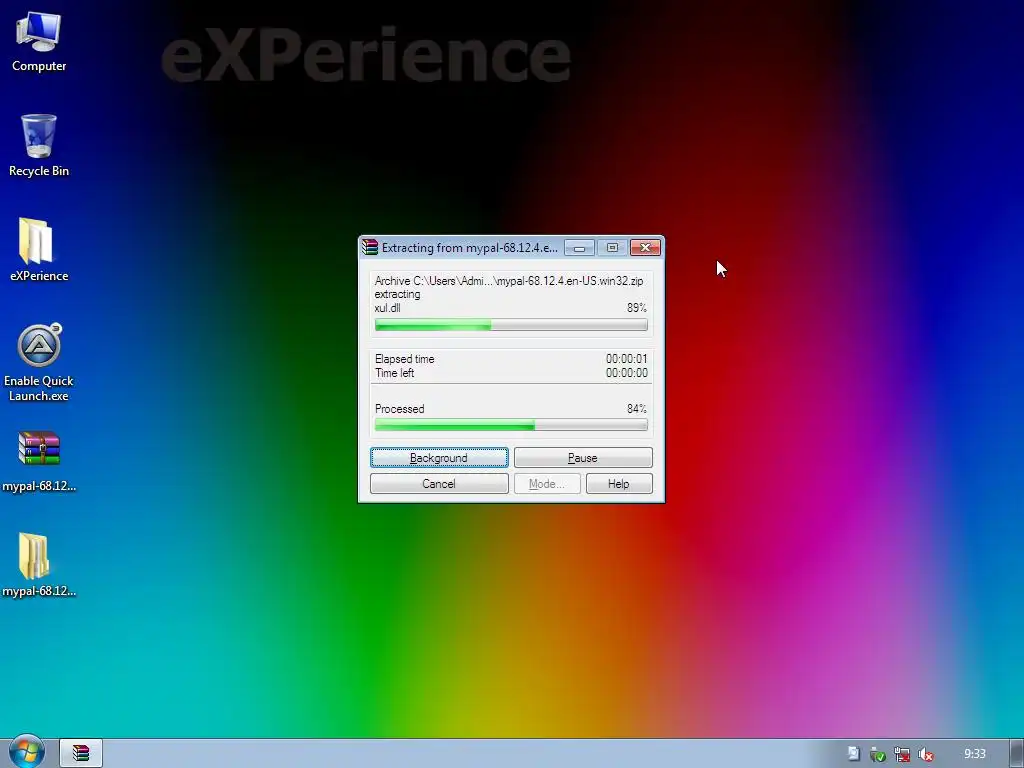
Task: Click Show desktop button at taskbar edge
Action: 1017,753
